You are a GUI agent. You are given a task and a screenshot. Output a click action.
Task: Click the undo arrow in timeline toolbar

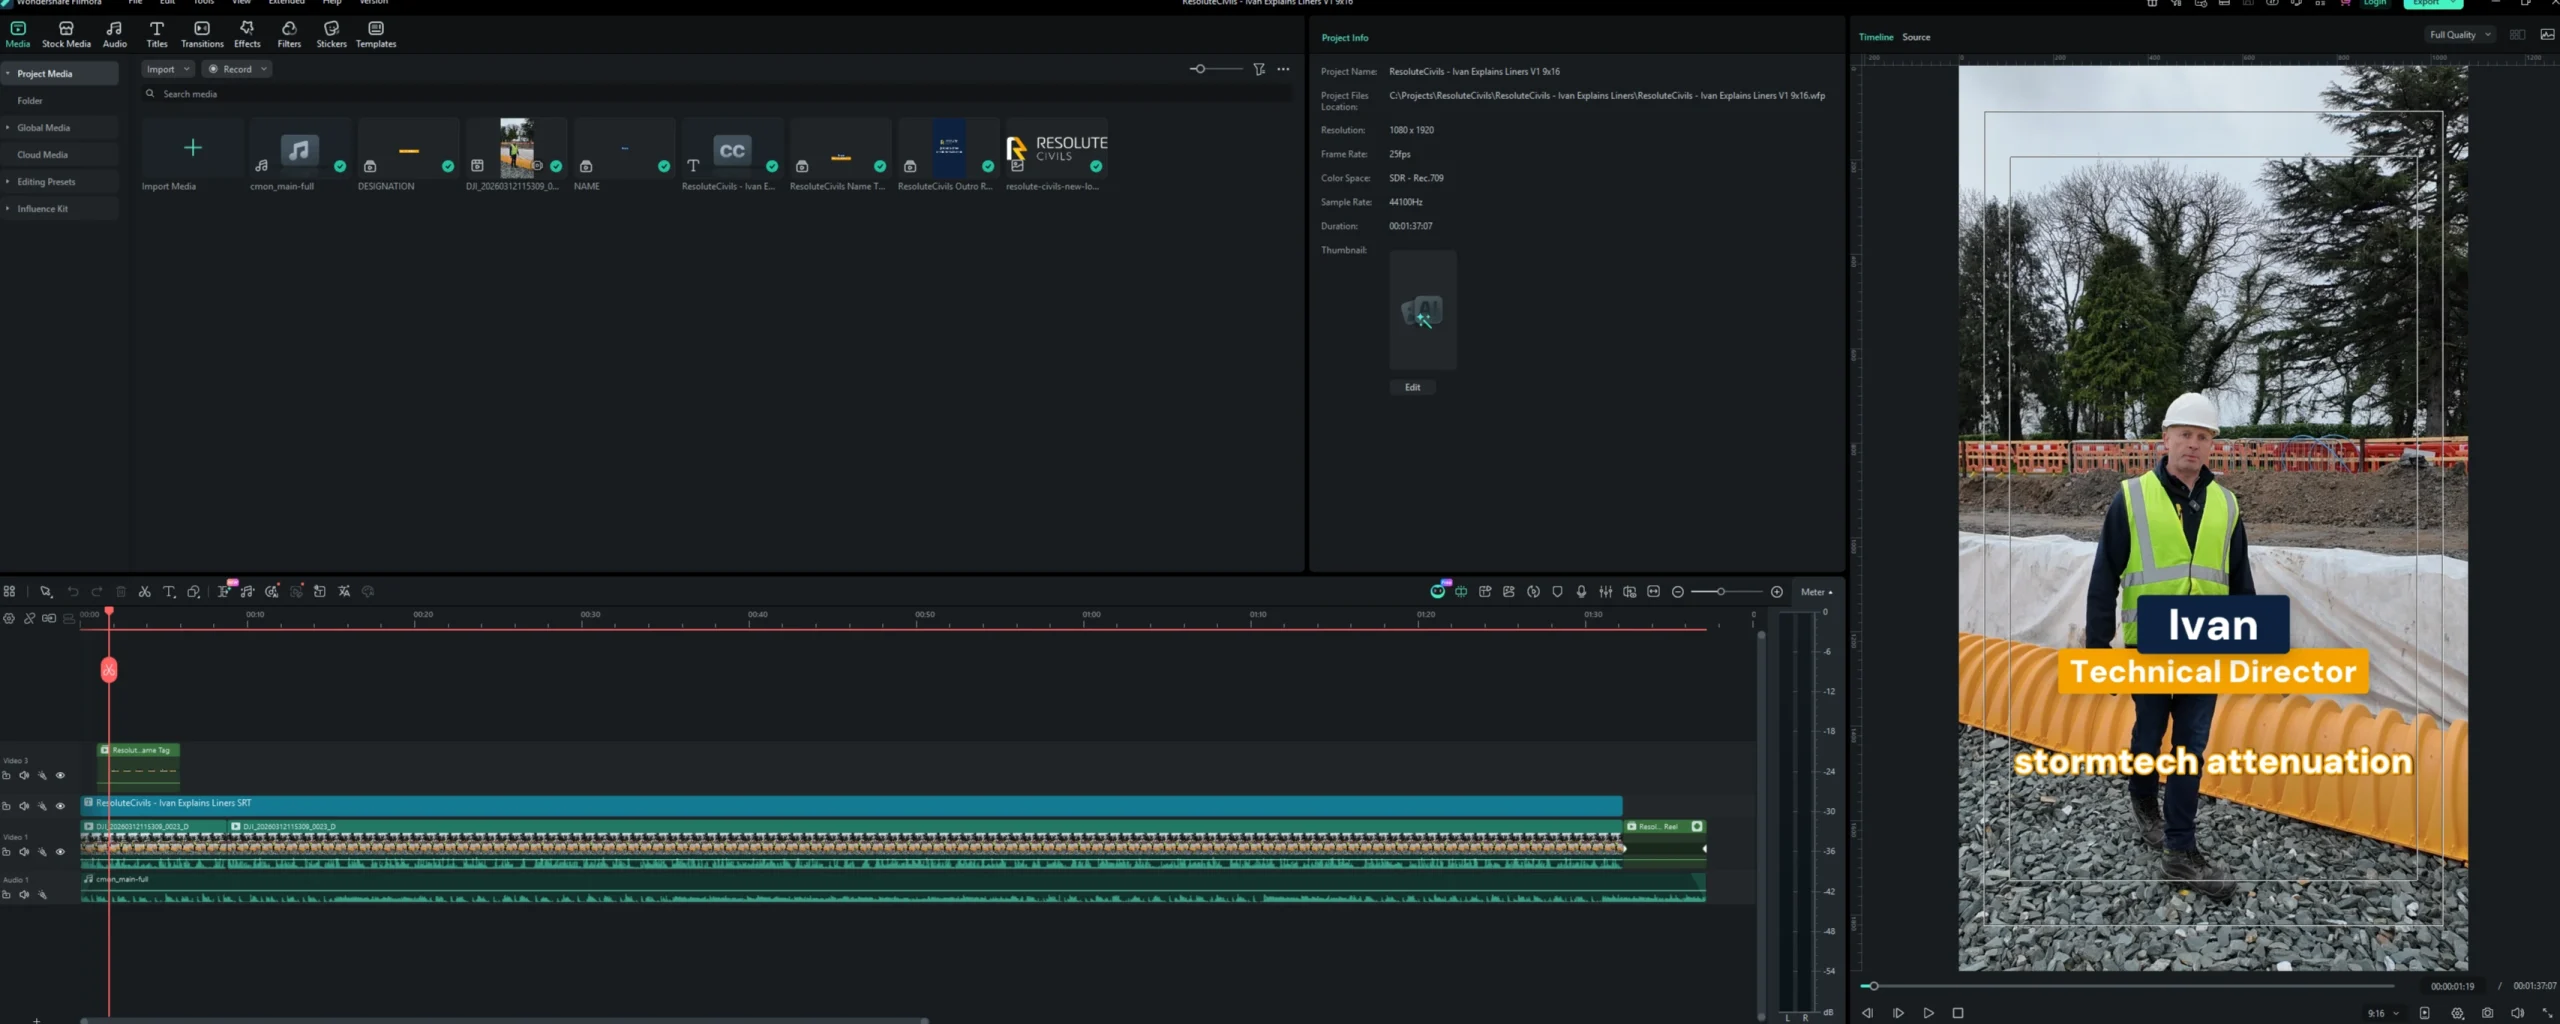[x=73, y=592]
